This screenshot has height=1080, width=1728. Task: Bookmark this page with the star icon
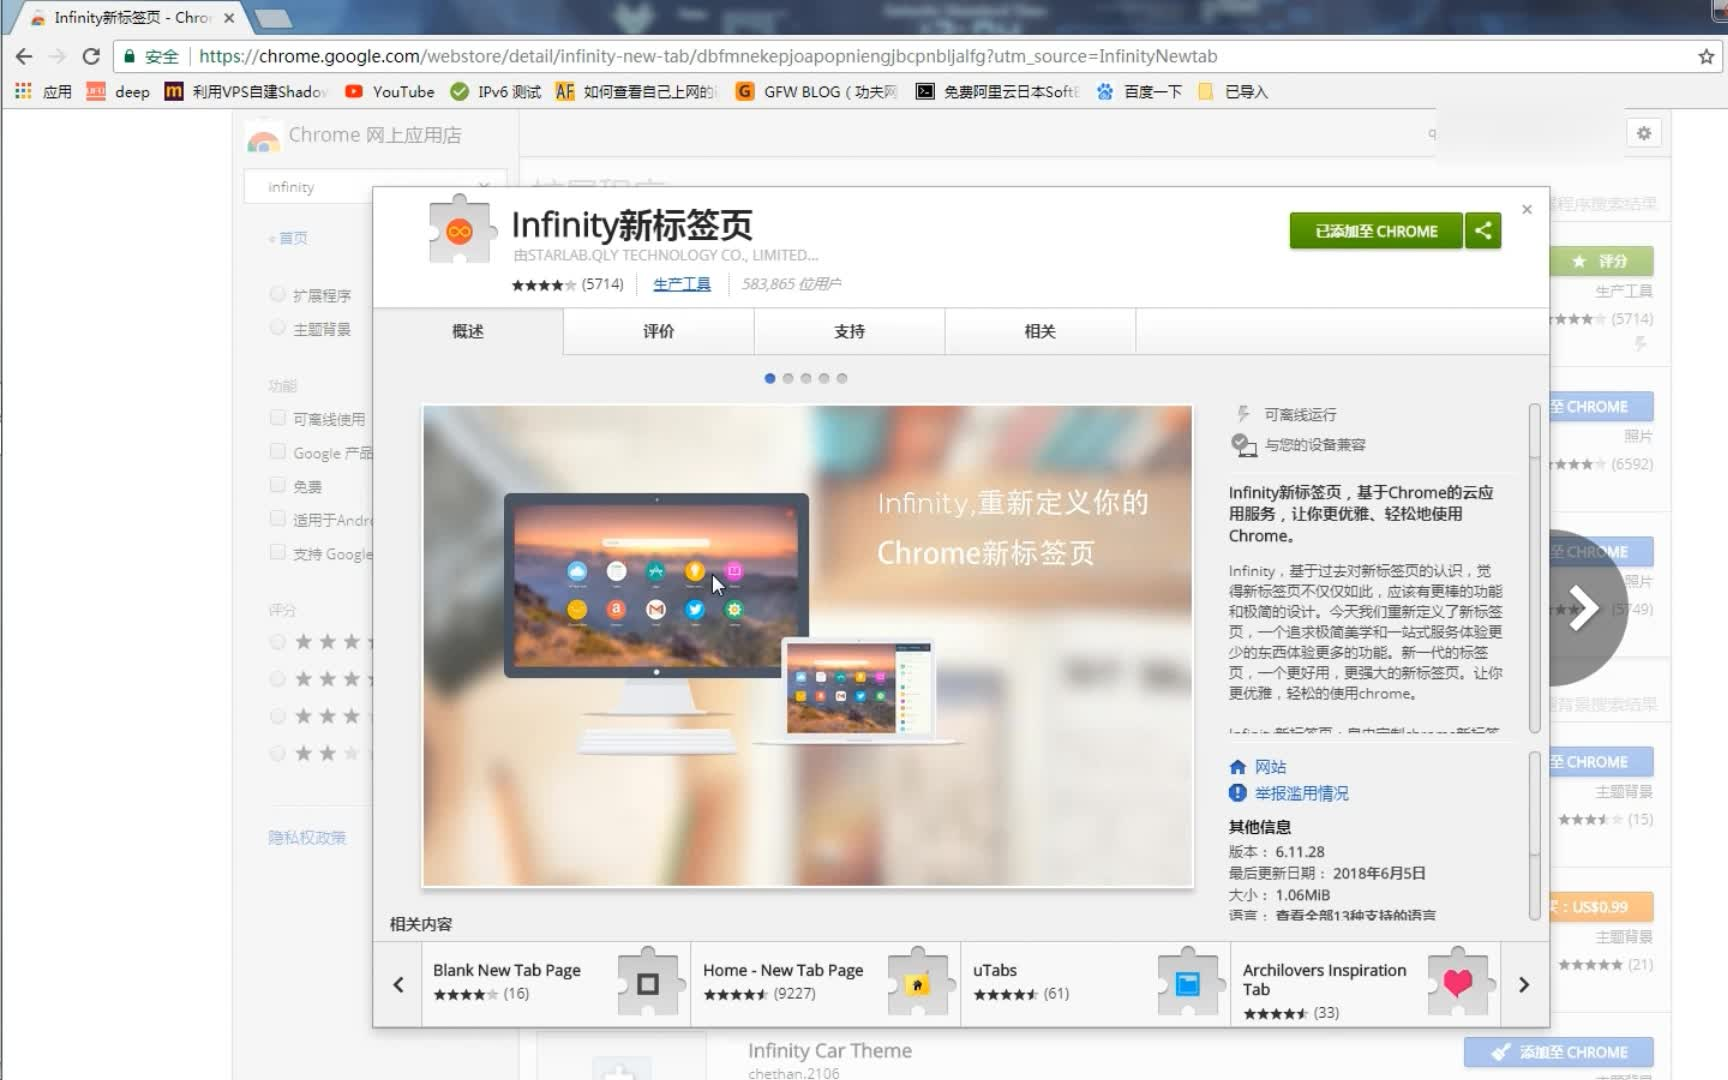(x=1706, y=57)
